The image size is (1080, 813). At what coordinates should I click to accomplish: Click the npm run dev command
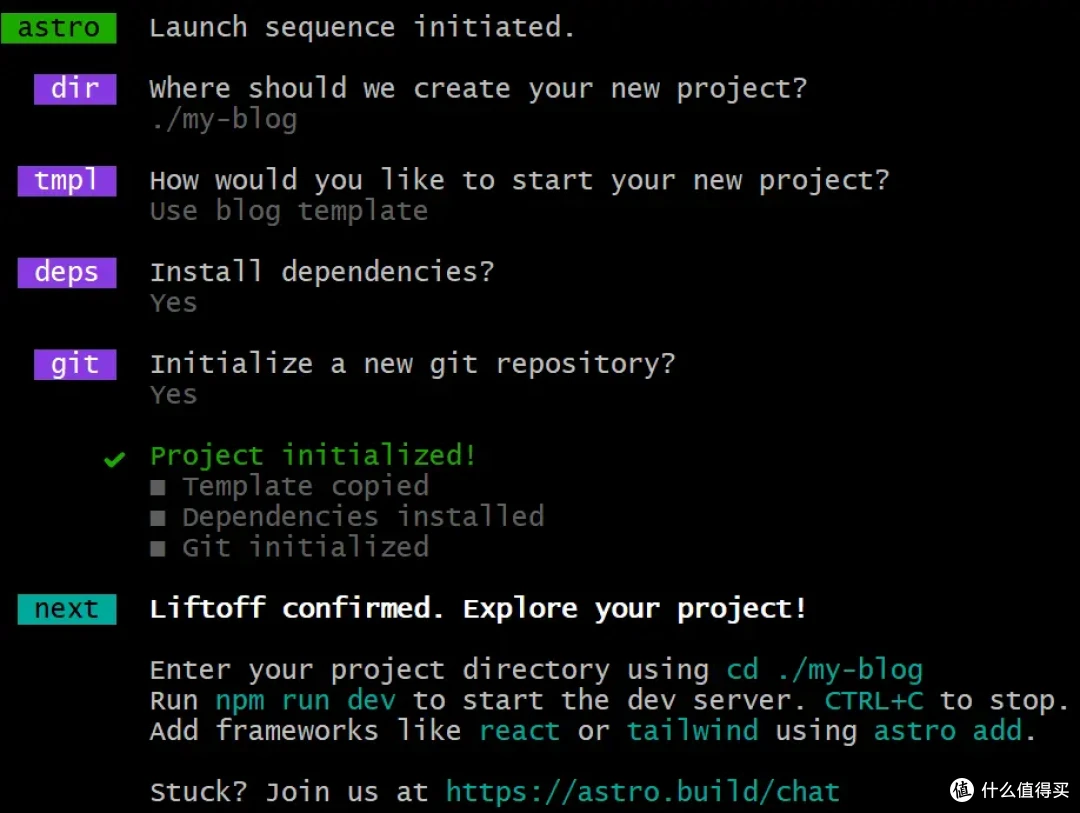point(305,701)
